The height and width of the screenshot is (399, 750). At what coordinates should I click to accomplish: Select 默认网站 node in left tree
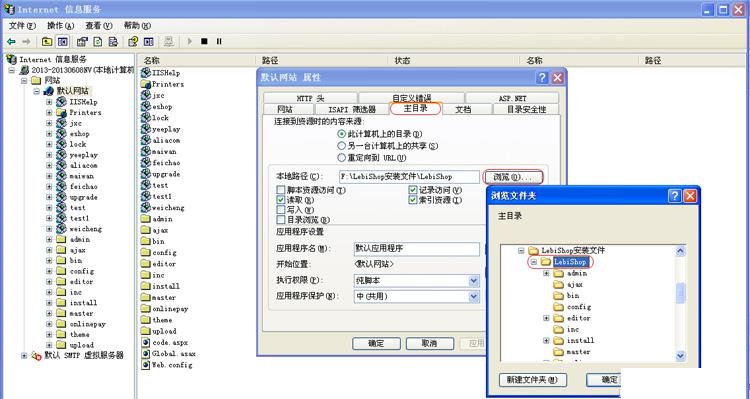pos(67,91)
